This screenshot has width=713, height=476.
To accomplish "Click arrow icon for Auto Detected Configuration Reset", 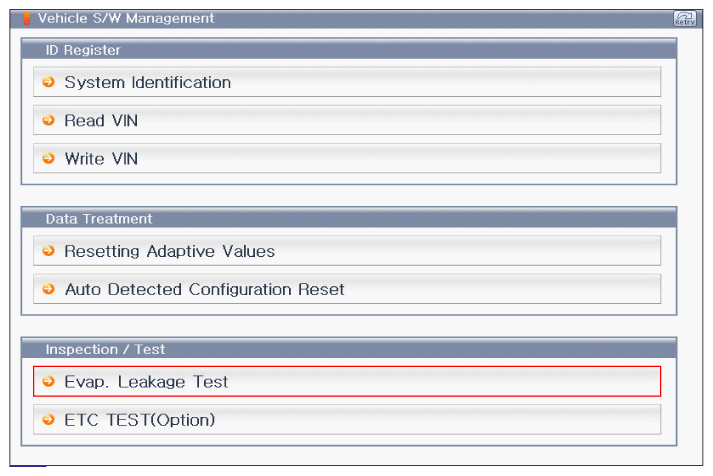I will (48, 289).
